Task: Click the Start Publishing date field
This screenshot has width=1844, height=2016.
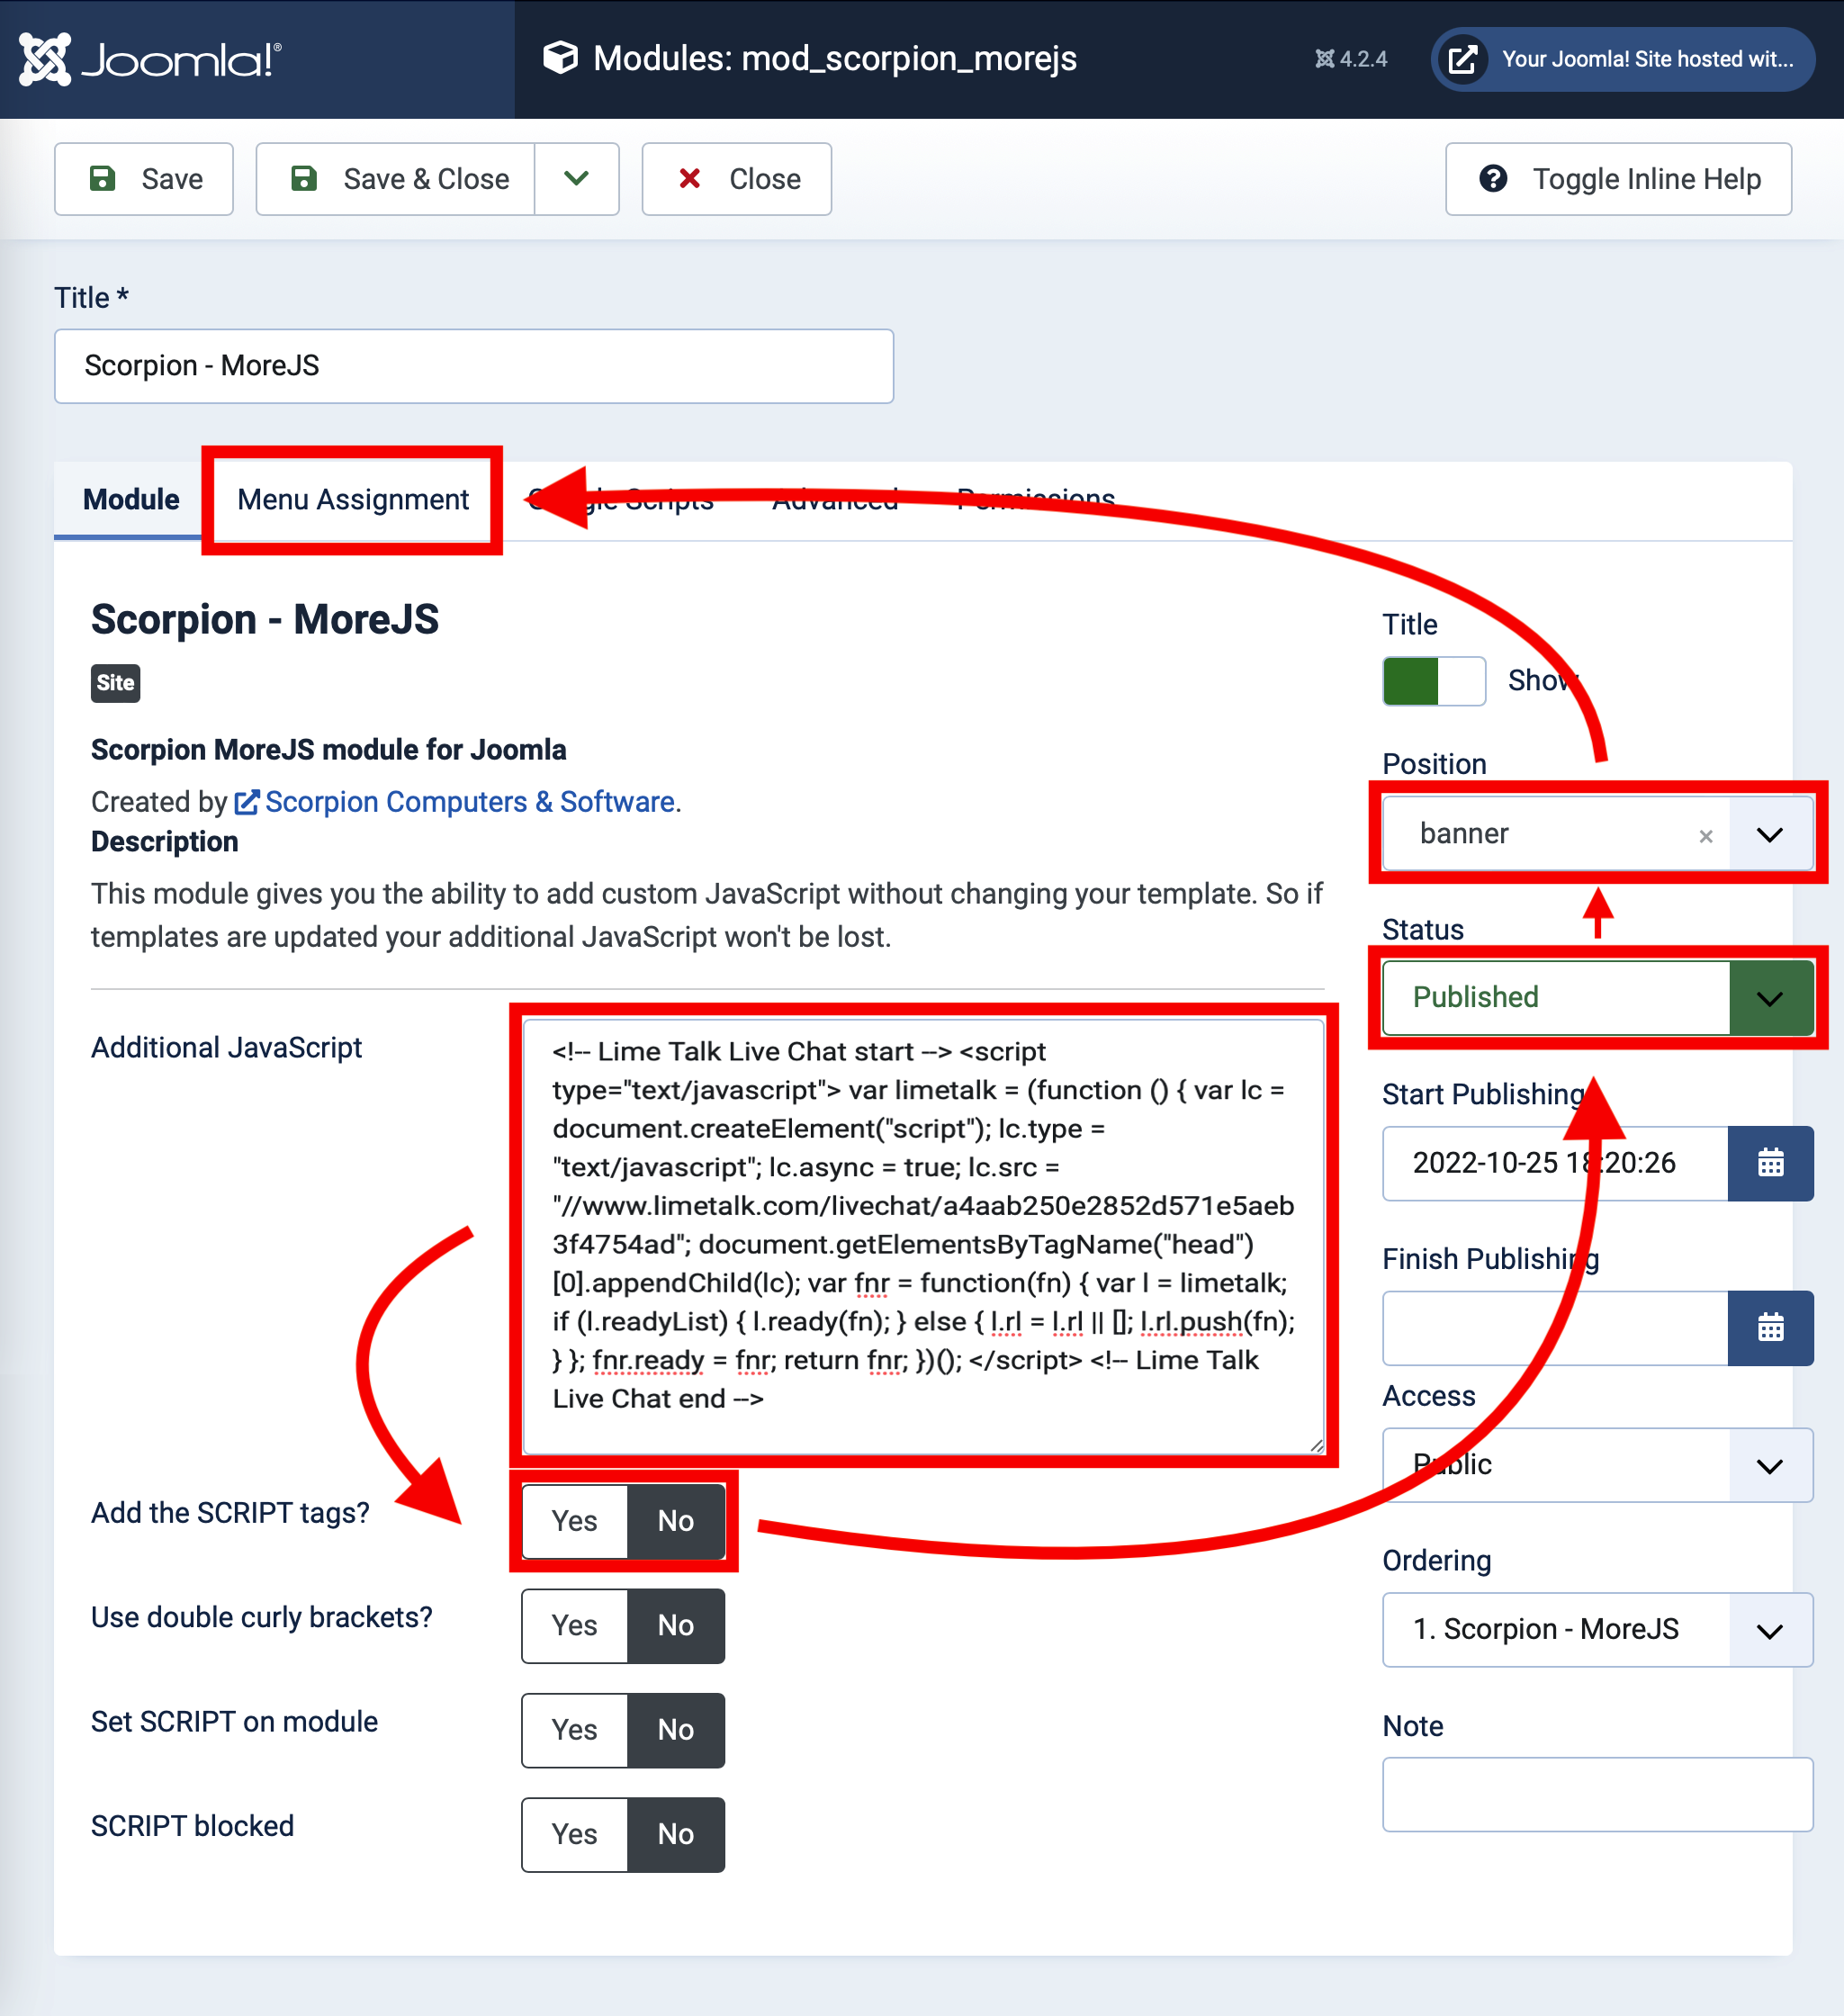Action: [1556, 1163]
